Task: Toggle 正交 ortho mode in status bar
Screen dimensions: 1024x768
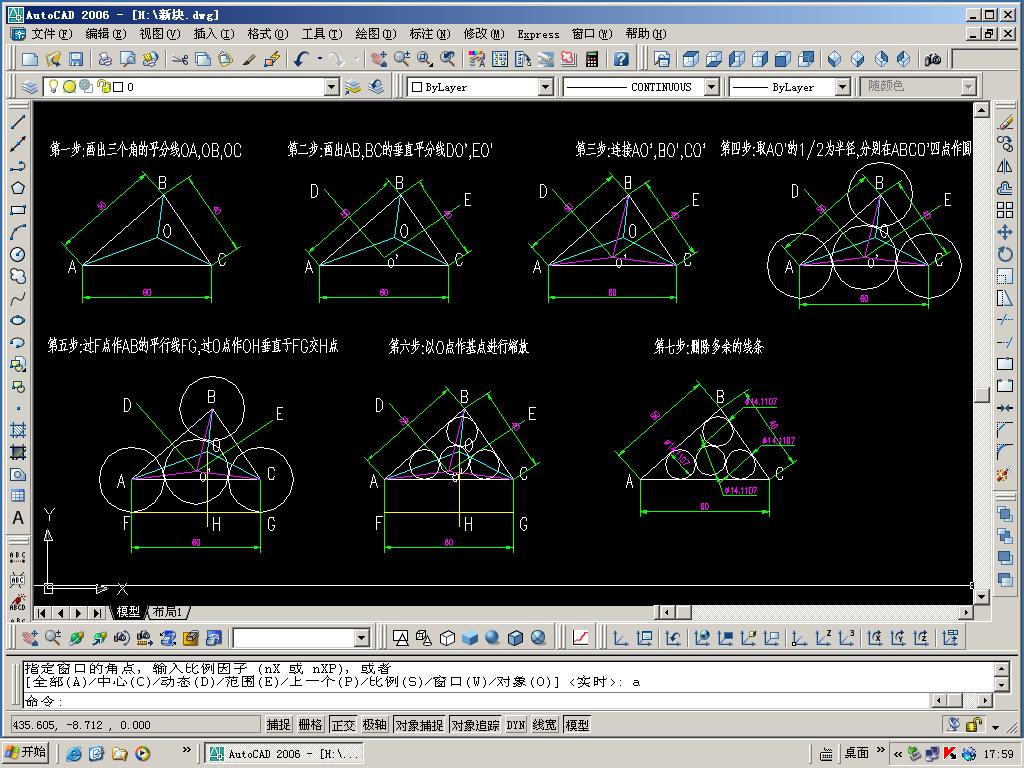Action: pyautogui.click(x=343, y=725)
